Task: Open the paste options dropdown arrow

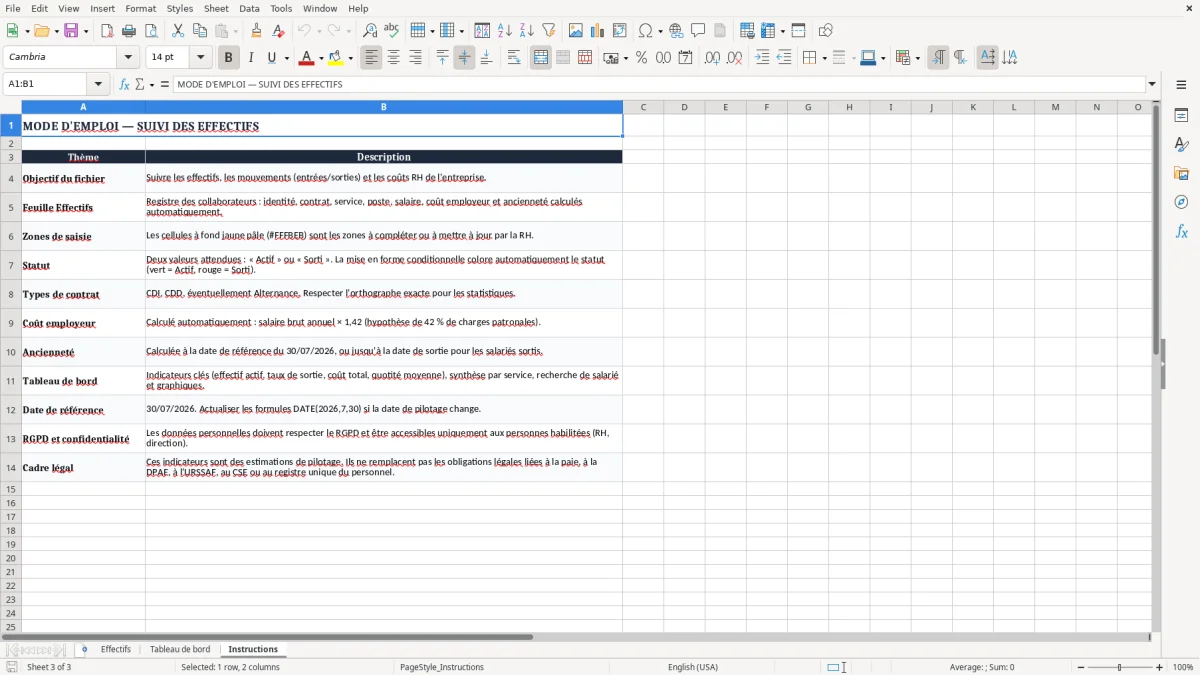Action: pyautogui.click(x=235, y=31)
